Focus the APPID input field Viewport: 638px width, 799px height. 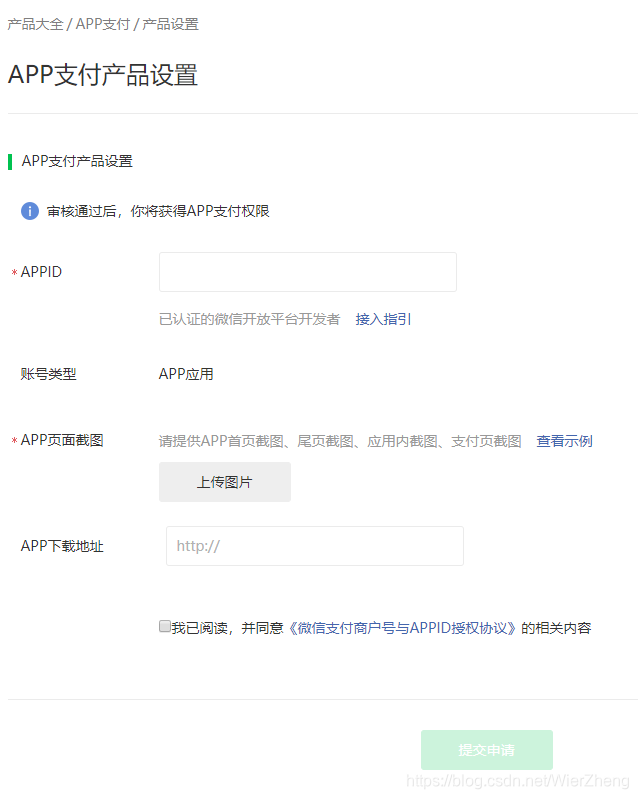point(308,272)
